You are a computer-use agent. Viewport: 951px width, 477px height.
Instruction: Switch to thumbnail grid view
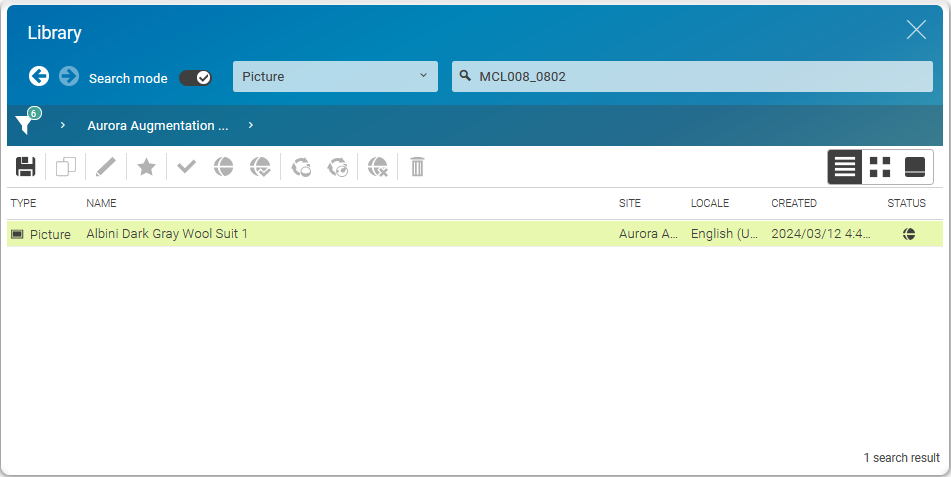pos(880,167)
